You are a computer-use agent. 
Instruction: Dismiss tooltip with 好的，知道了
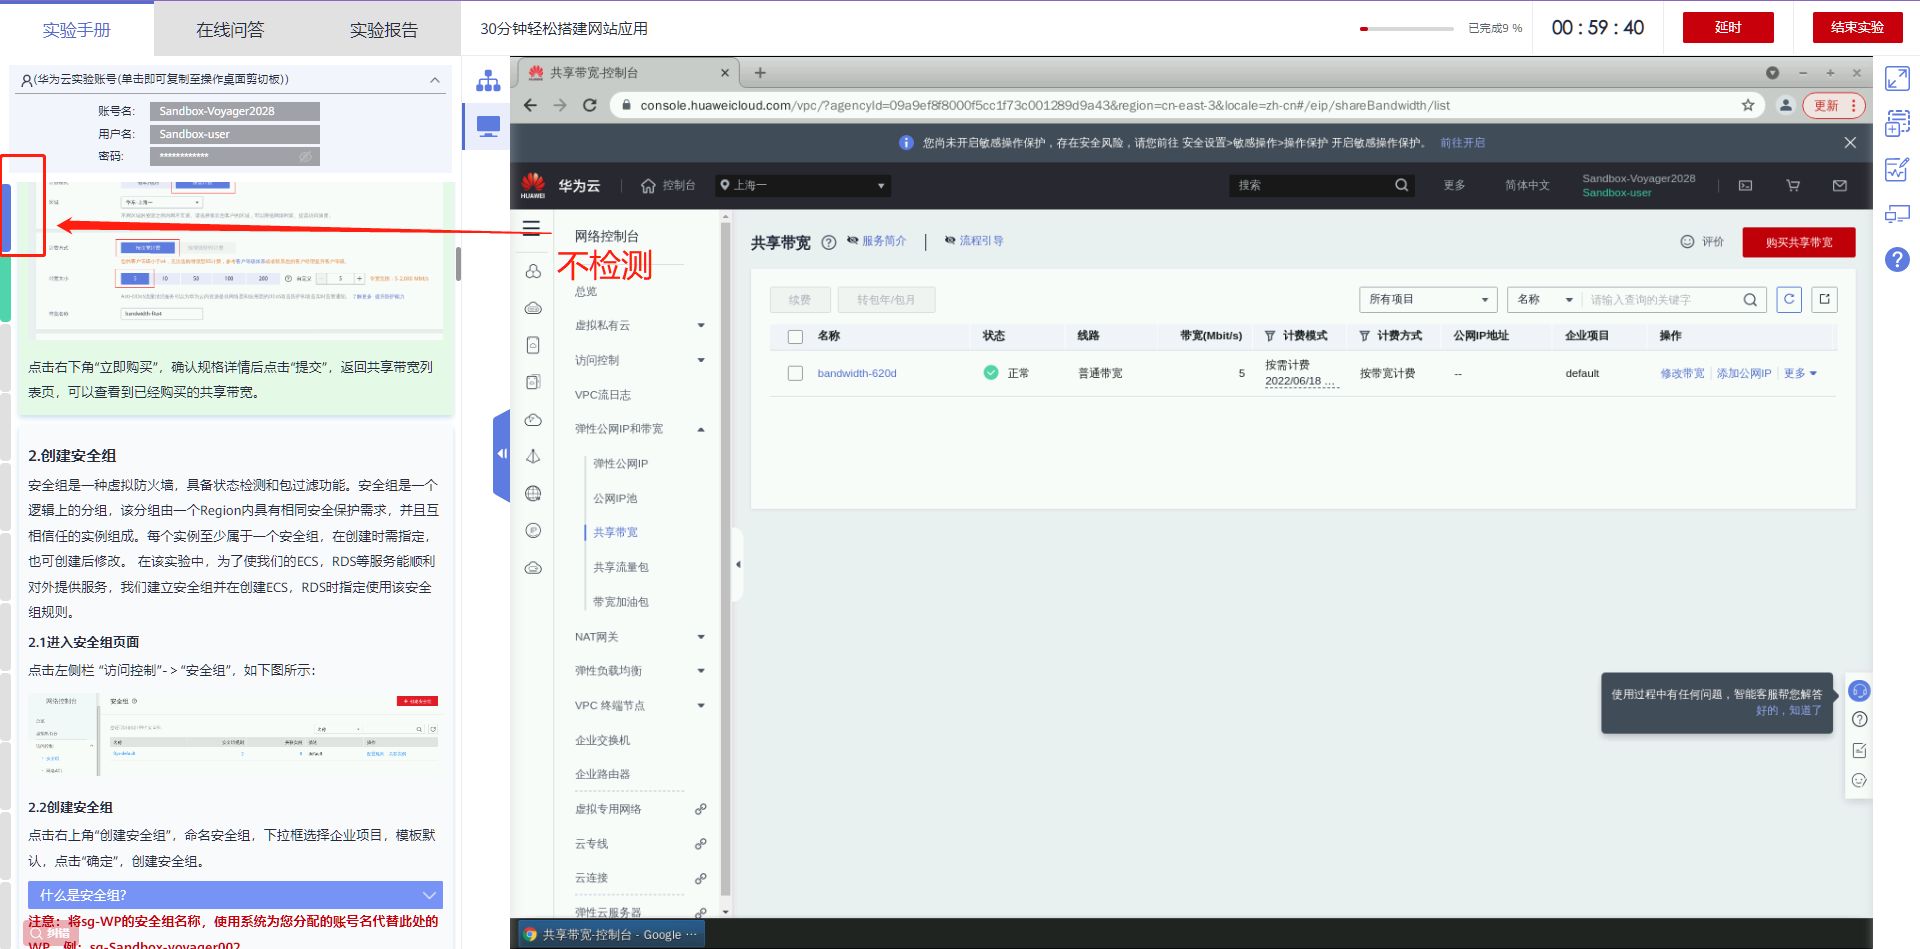tap(1789, 711)
